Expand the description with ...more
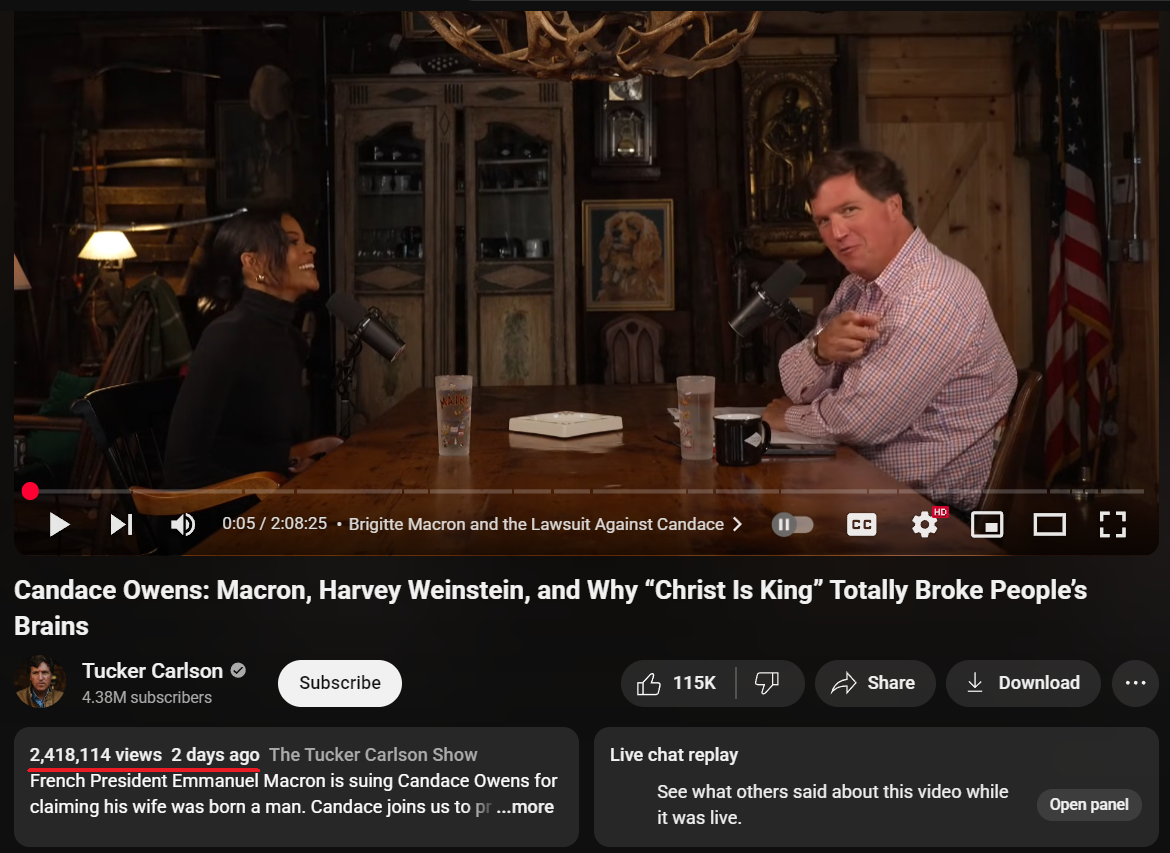1170x853 pixels. tap(526, 807)
